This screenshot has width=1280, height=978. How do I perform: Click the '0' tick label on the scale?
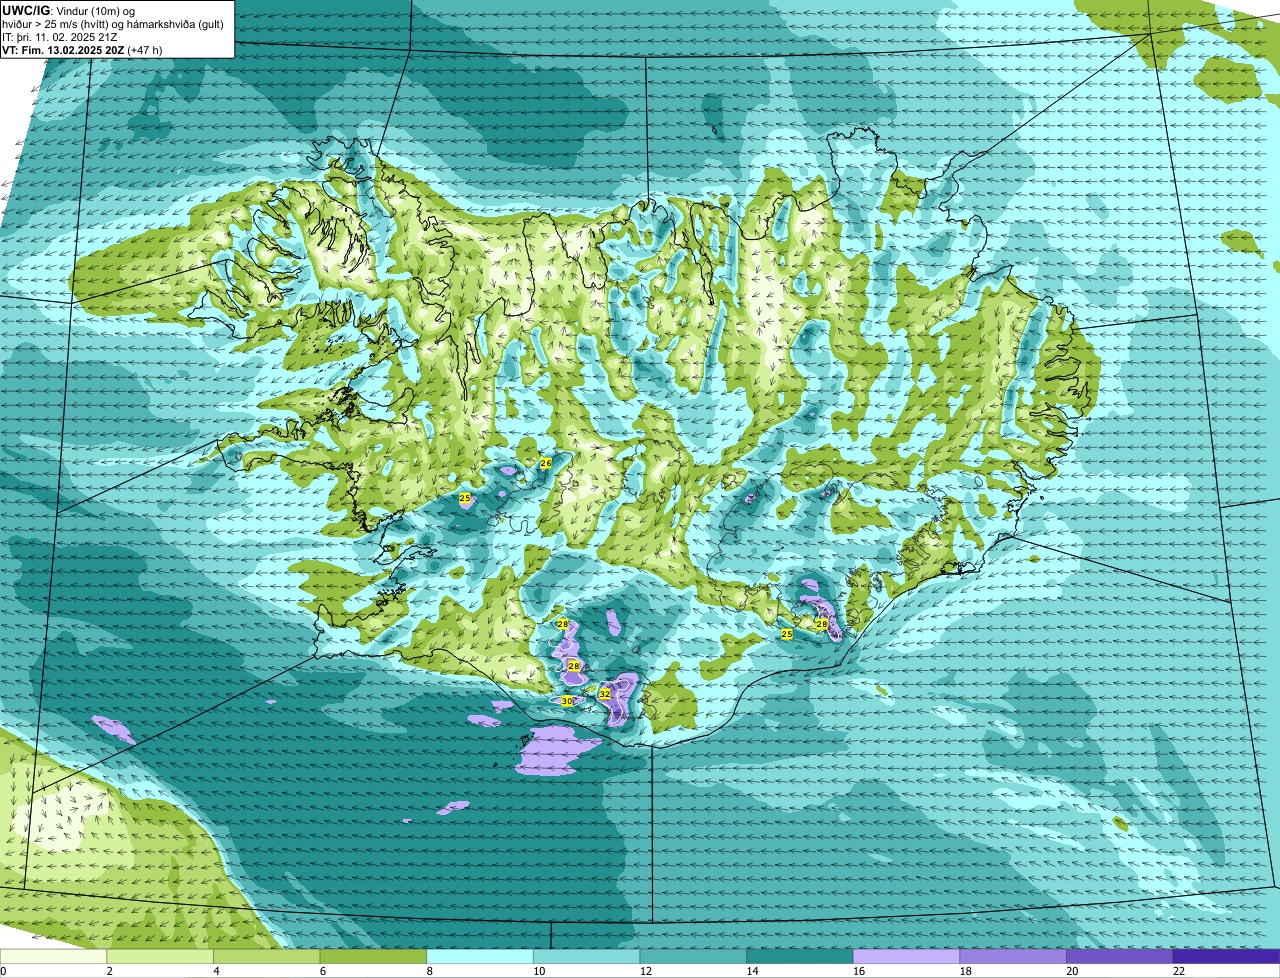[x=3, y=971]
